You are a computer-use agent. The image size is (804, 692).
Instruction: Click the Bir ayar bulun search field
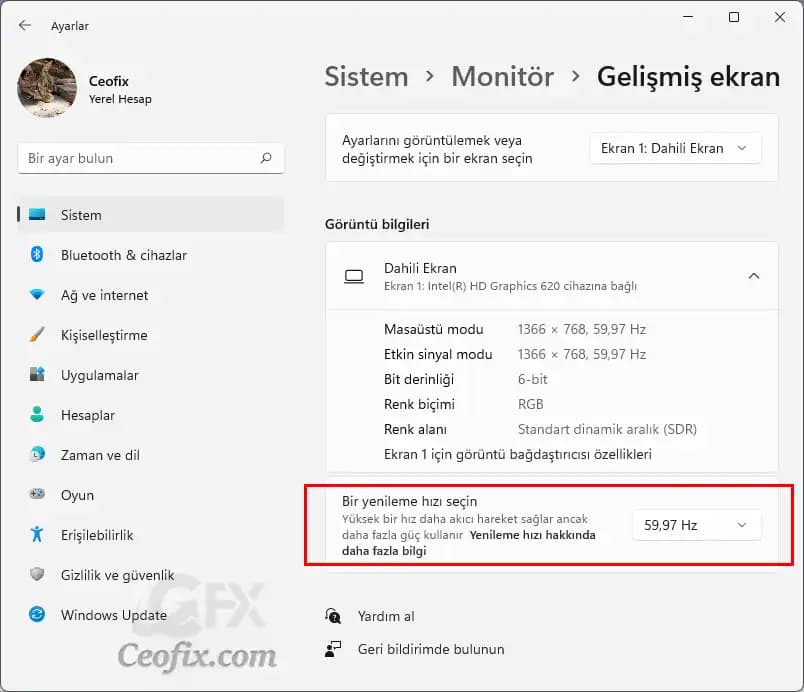pyautogui.click(x=140, y=158)
